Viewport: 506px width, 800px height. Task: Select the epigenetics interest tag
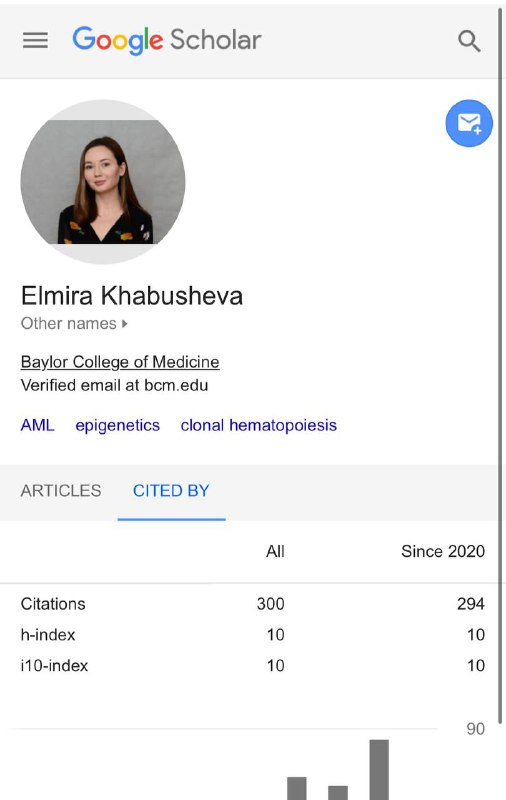(x=117, y=425)
